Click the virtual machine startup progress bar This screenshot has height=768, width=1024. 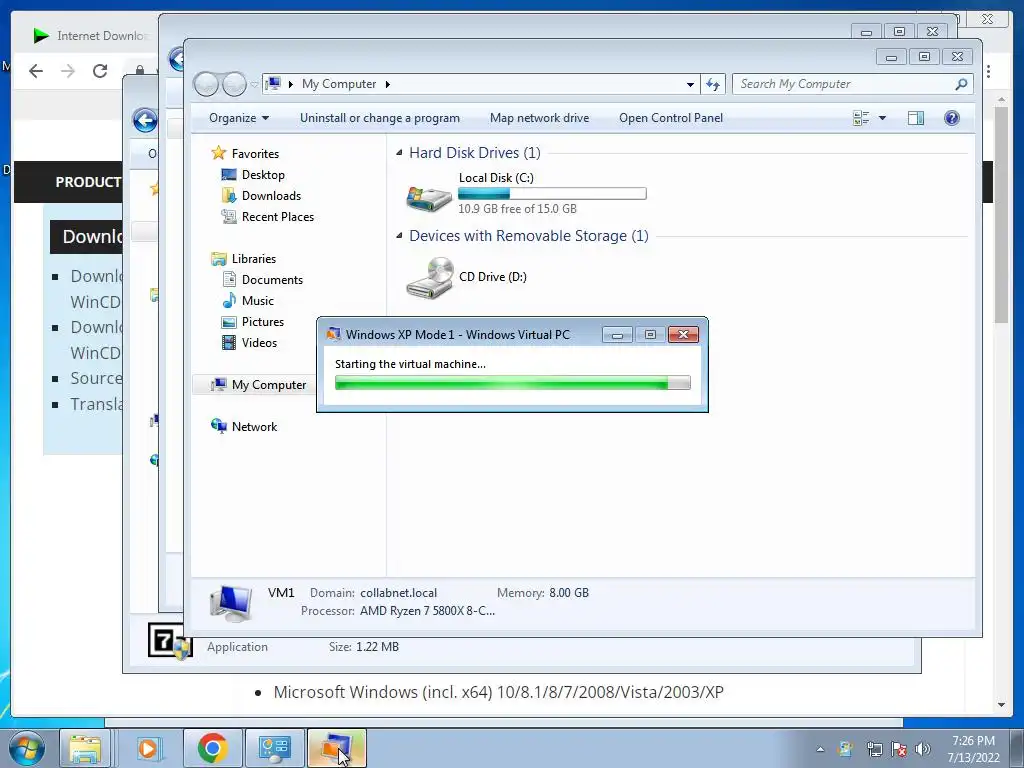(512, 383)
